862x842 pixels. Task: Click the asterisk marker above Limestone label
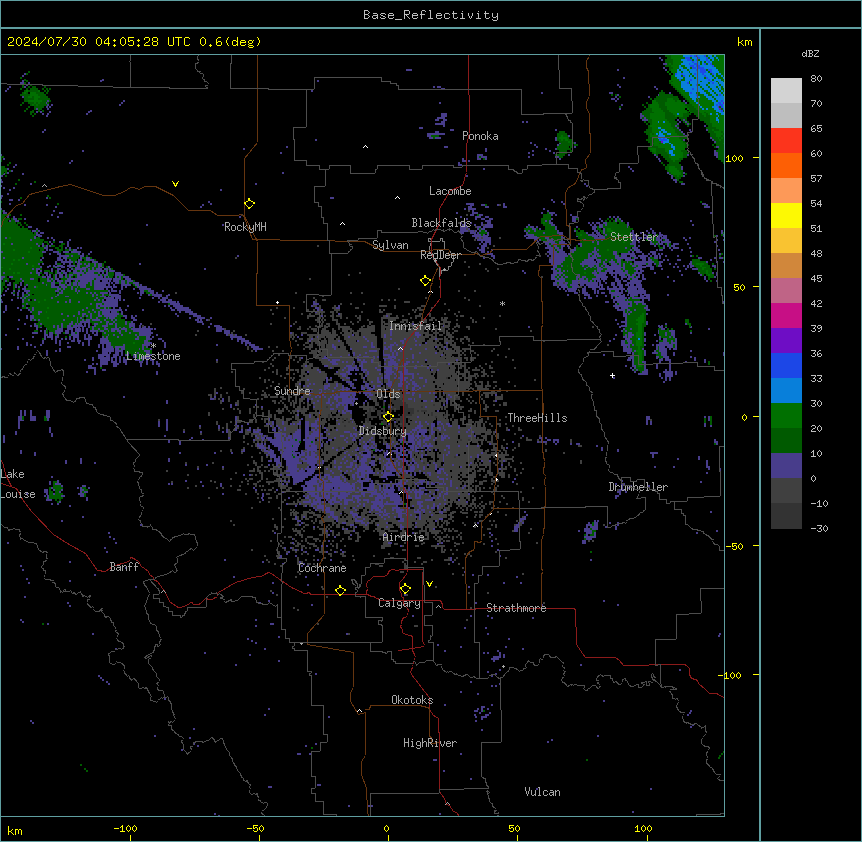point(153,346)
